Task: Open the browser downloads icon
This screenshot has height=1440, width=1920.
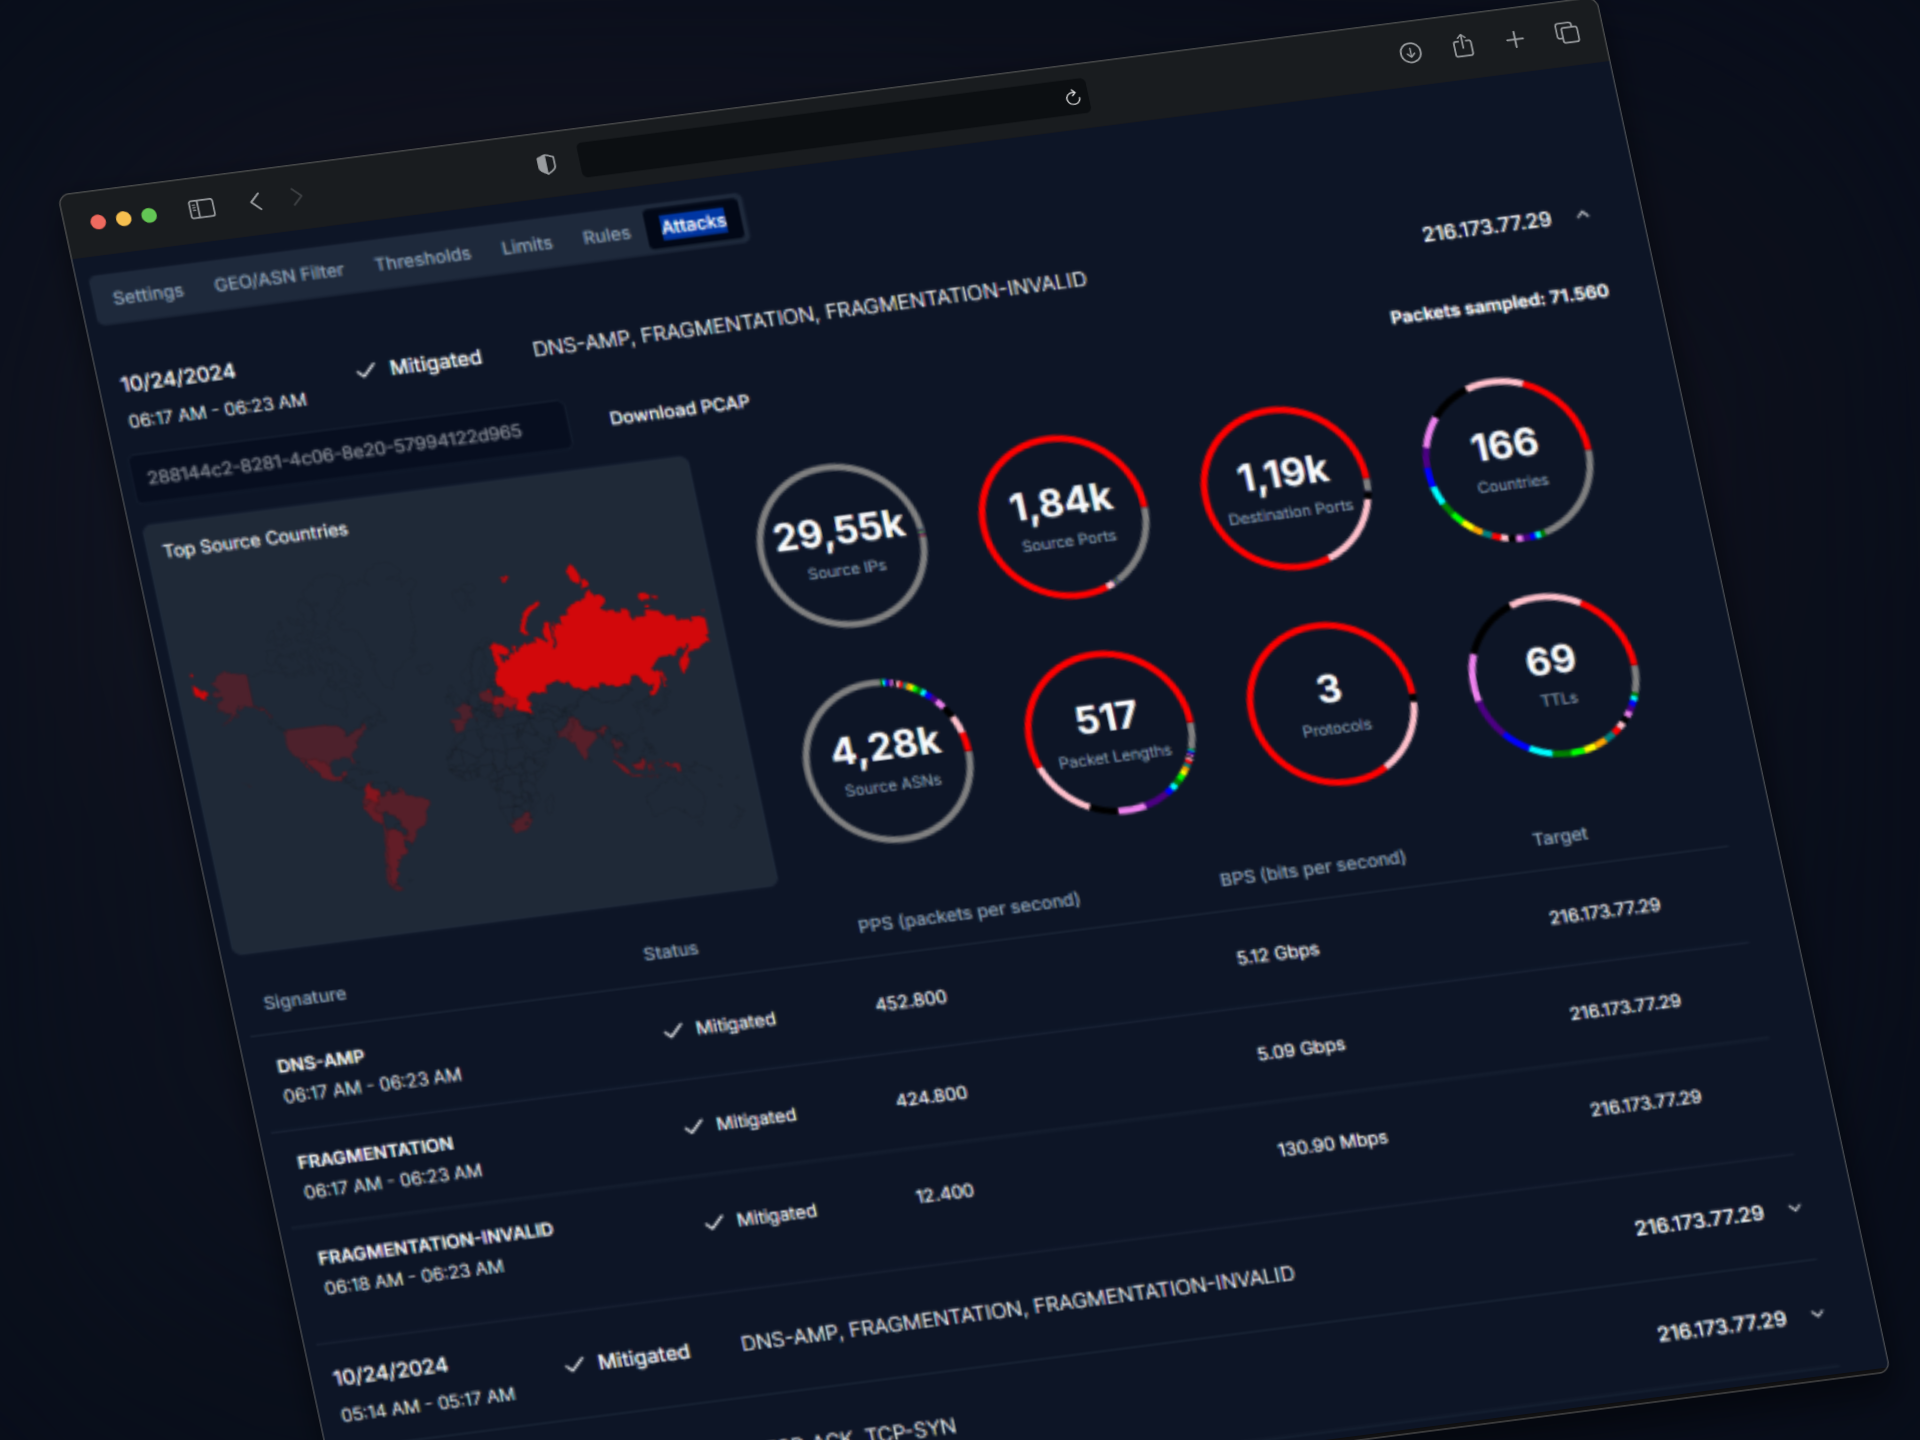Action: [x=1411, y=52]
